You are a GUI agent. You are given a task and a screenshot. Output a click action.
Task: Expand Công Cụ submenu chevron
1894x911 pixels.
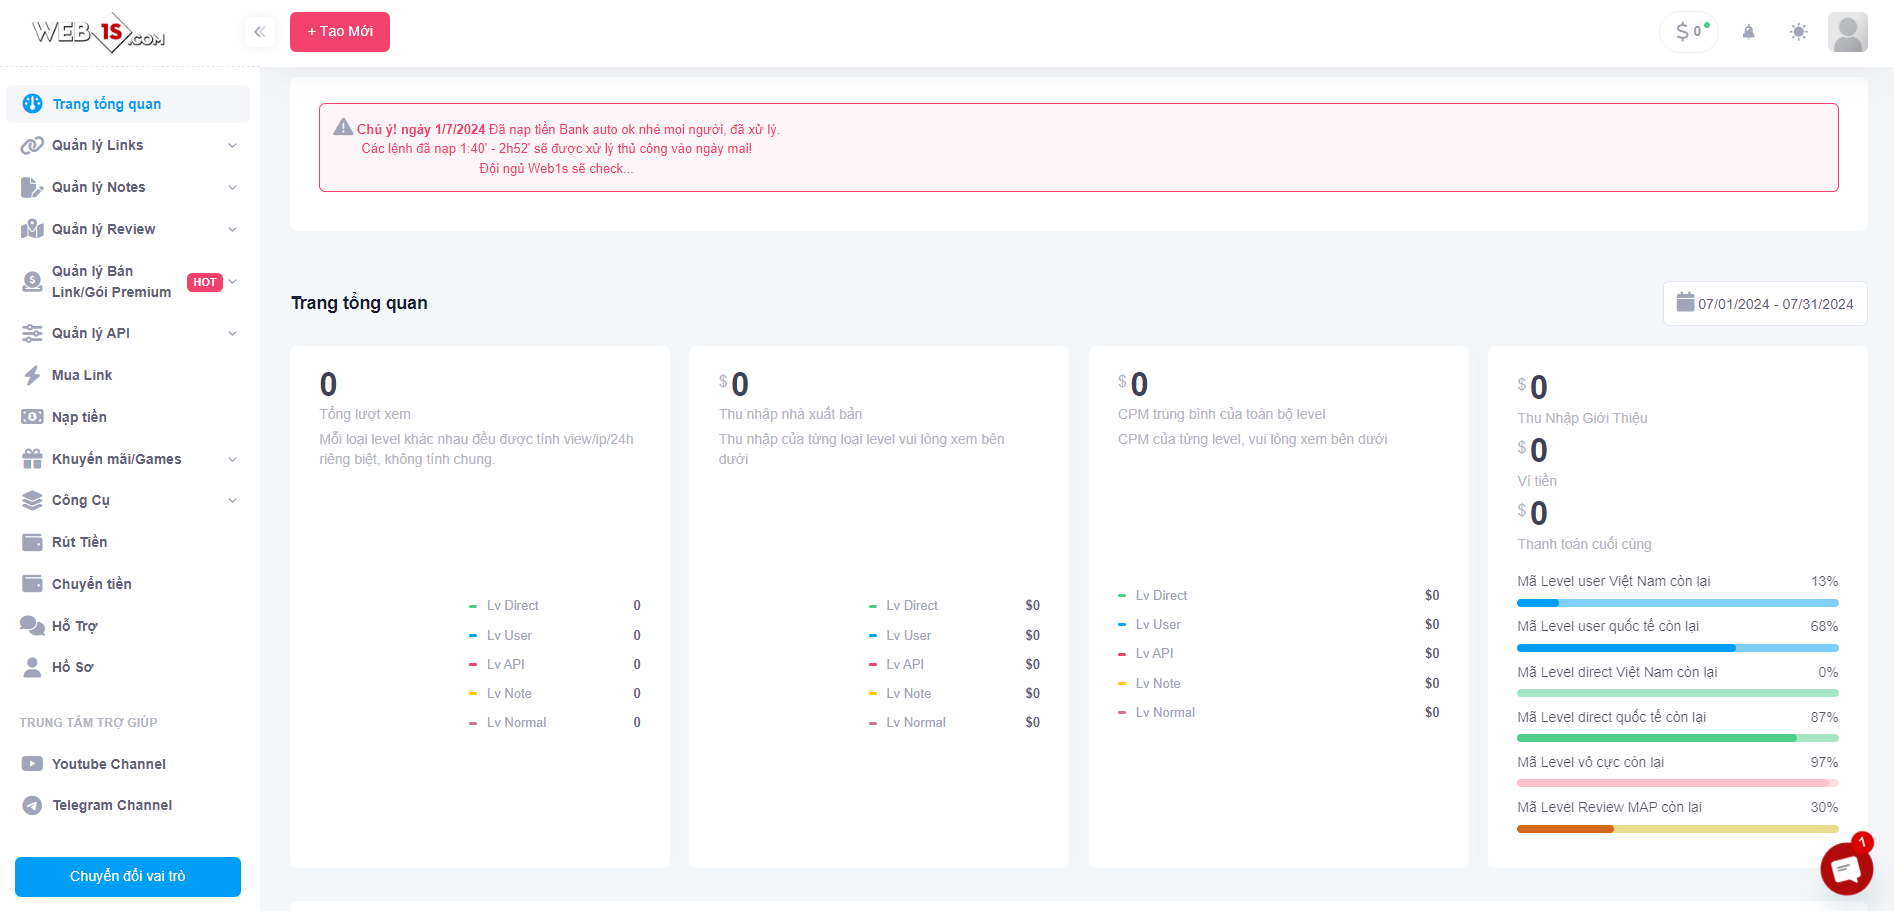point(232,501)
